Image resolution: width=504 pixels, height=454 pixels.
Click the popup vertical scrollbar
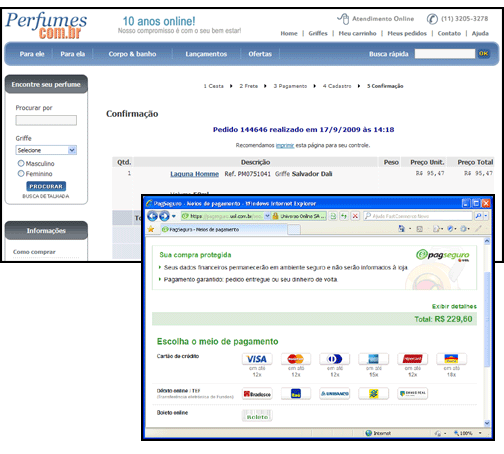coord(487,332)
